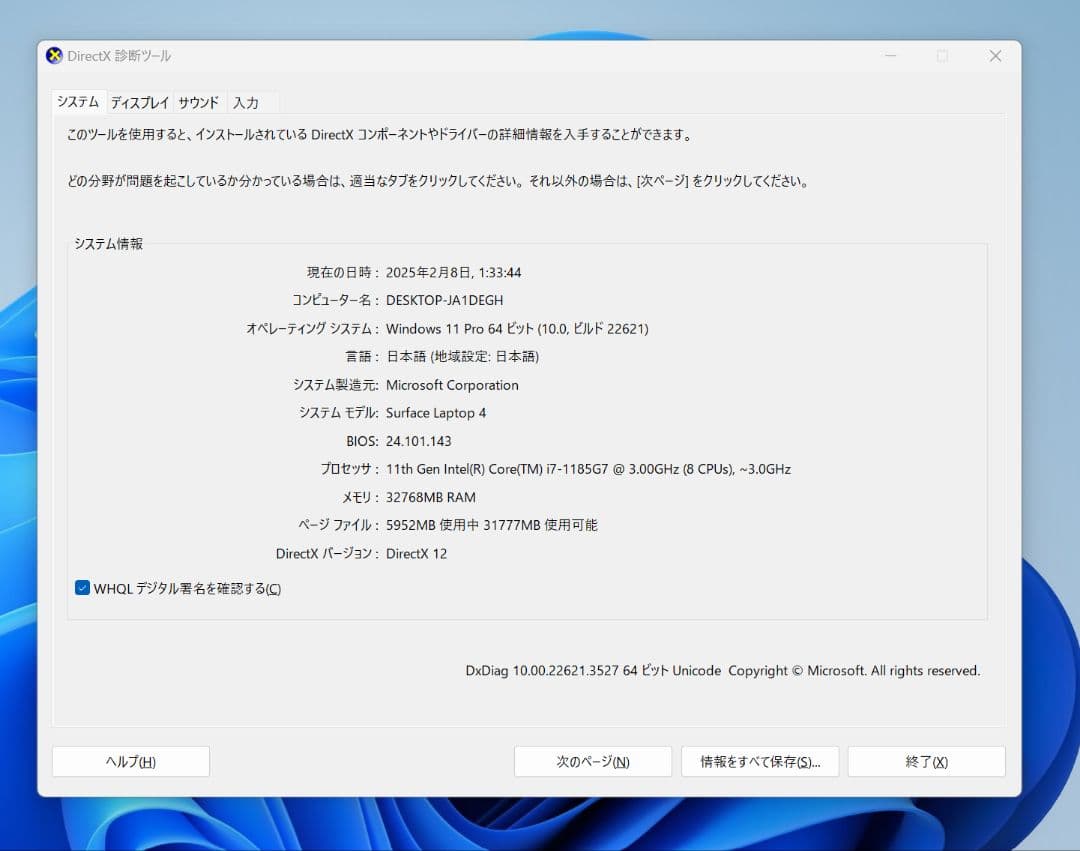The height and width of the screenshot is (851, 1080).
Task: Open the サウンド tab
Action: (197, 101)
